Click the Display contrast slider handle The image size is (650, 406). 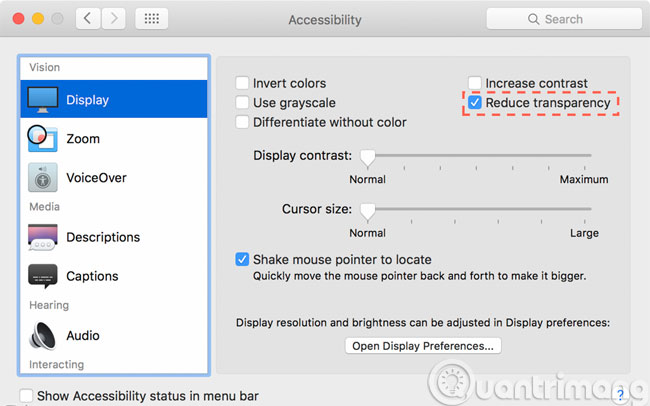(x=367, y=157)
